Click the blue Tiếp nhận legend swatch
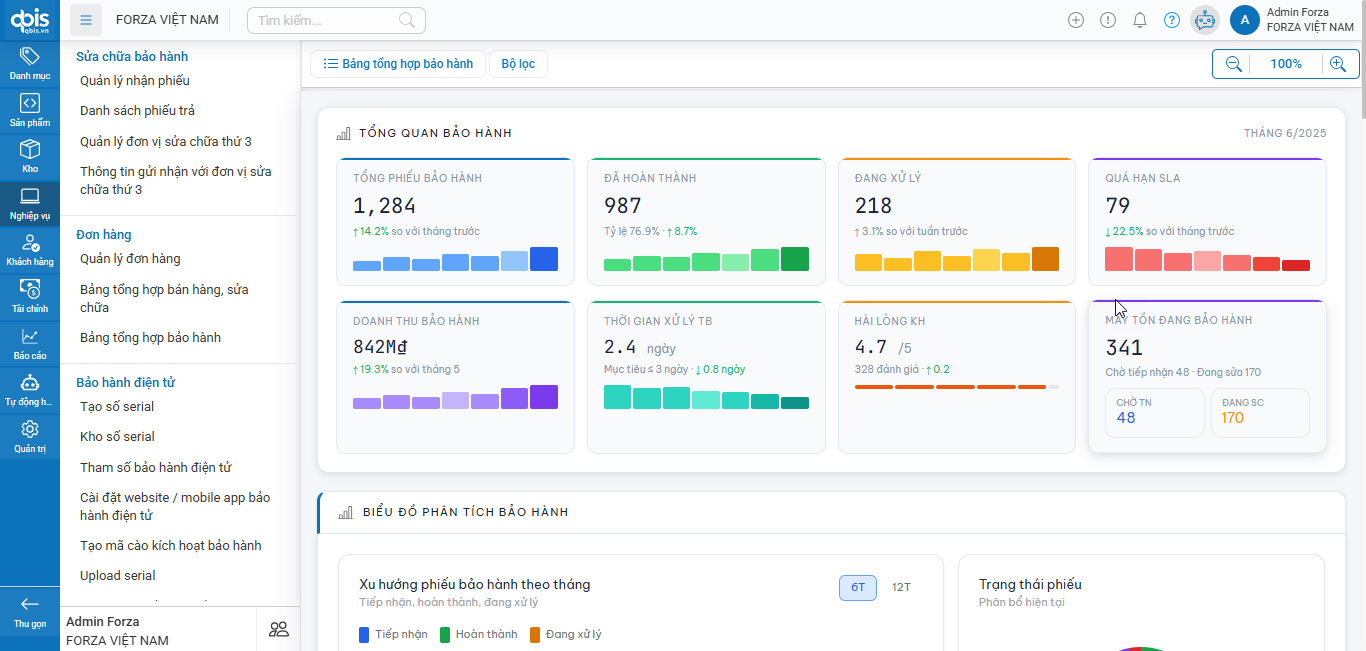This screenshot has height=651, width=1366. [x=361, y=633]
